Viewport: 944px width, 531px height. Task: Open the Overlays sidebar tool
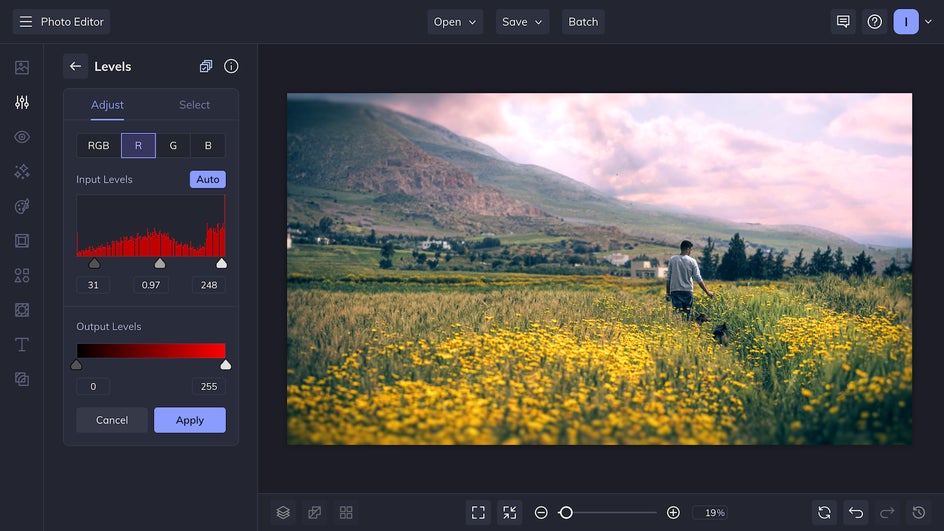(x=22, y=310)
